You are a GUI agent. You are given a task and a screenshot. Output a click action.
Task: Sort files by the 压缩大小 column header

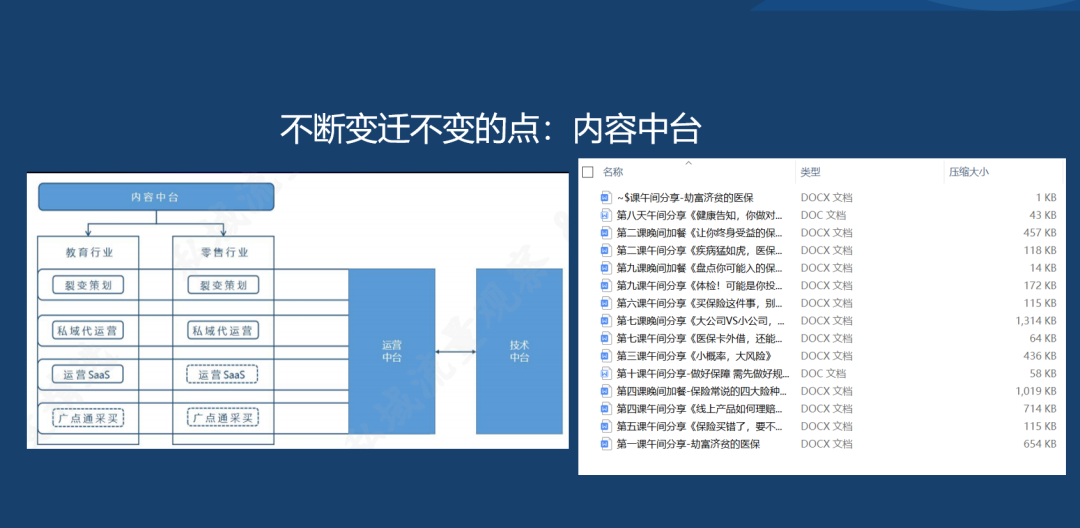click(968, 172)
